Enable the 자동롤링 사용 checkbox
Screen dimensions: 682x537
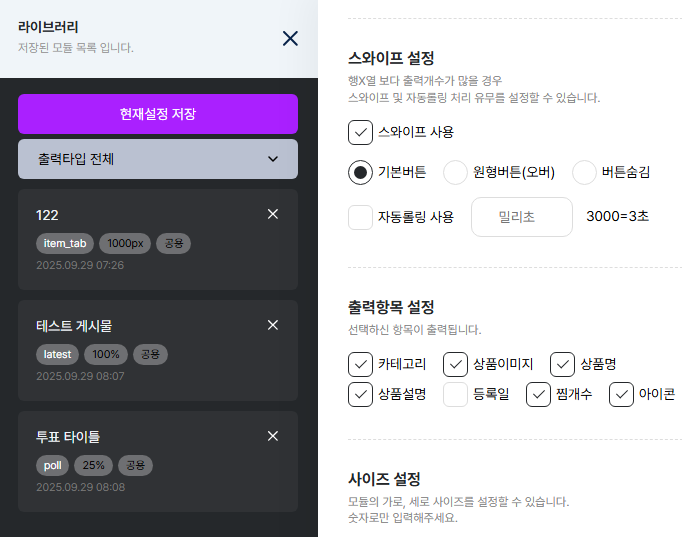361,217
